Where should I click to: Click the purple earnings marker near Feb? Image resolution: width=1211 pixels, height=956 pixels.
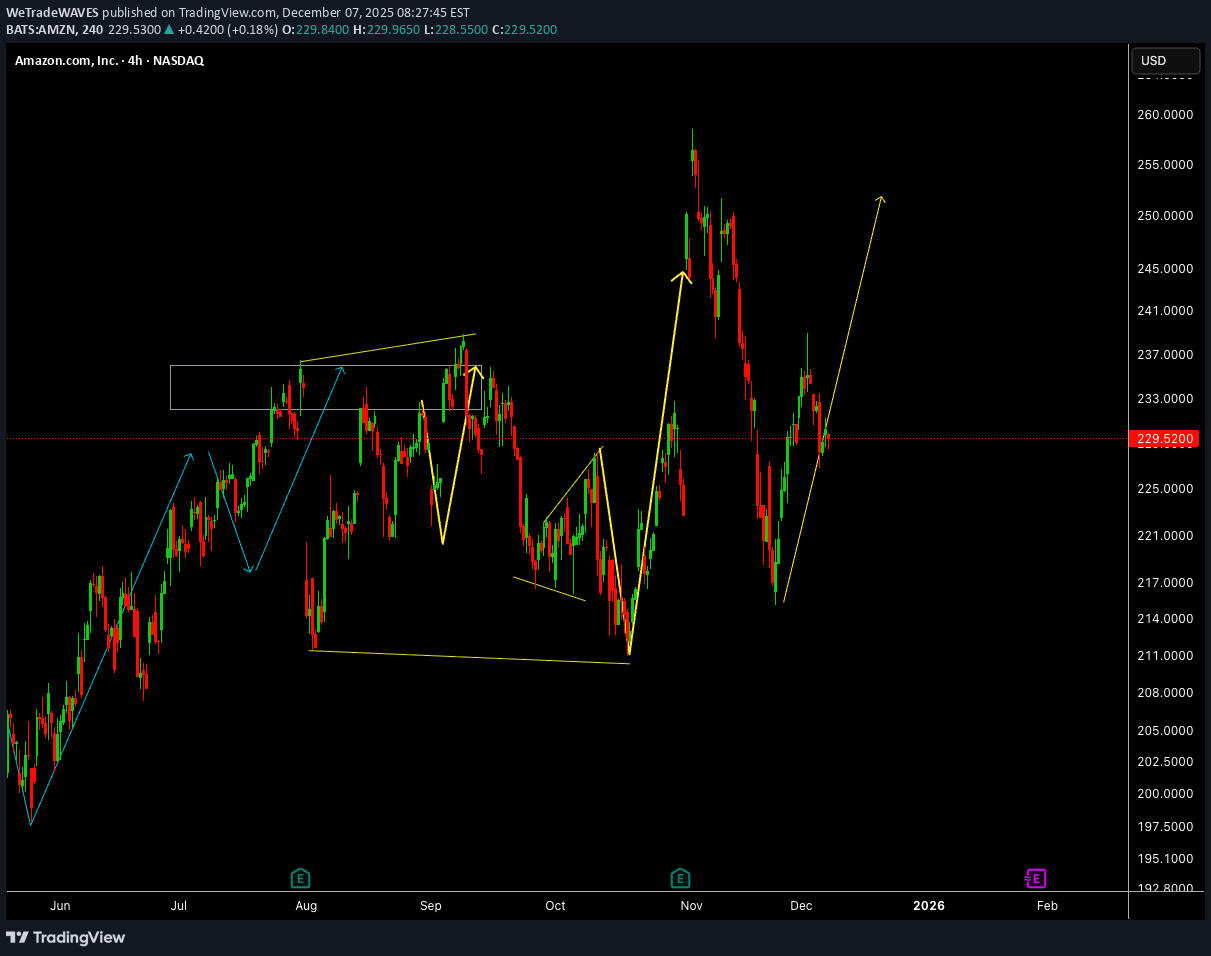pos(1035,879)
